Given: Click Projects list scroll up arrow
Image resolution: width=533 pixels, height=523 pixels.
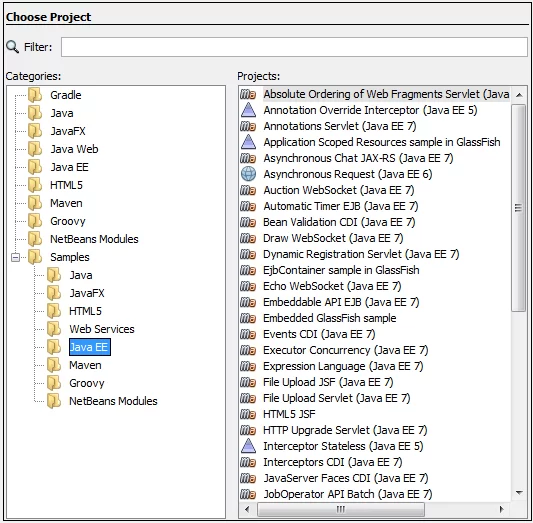Looking at the screenshot, I should coord(519,95).
